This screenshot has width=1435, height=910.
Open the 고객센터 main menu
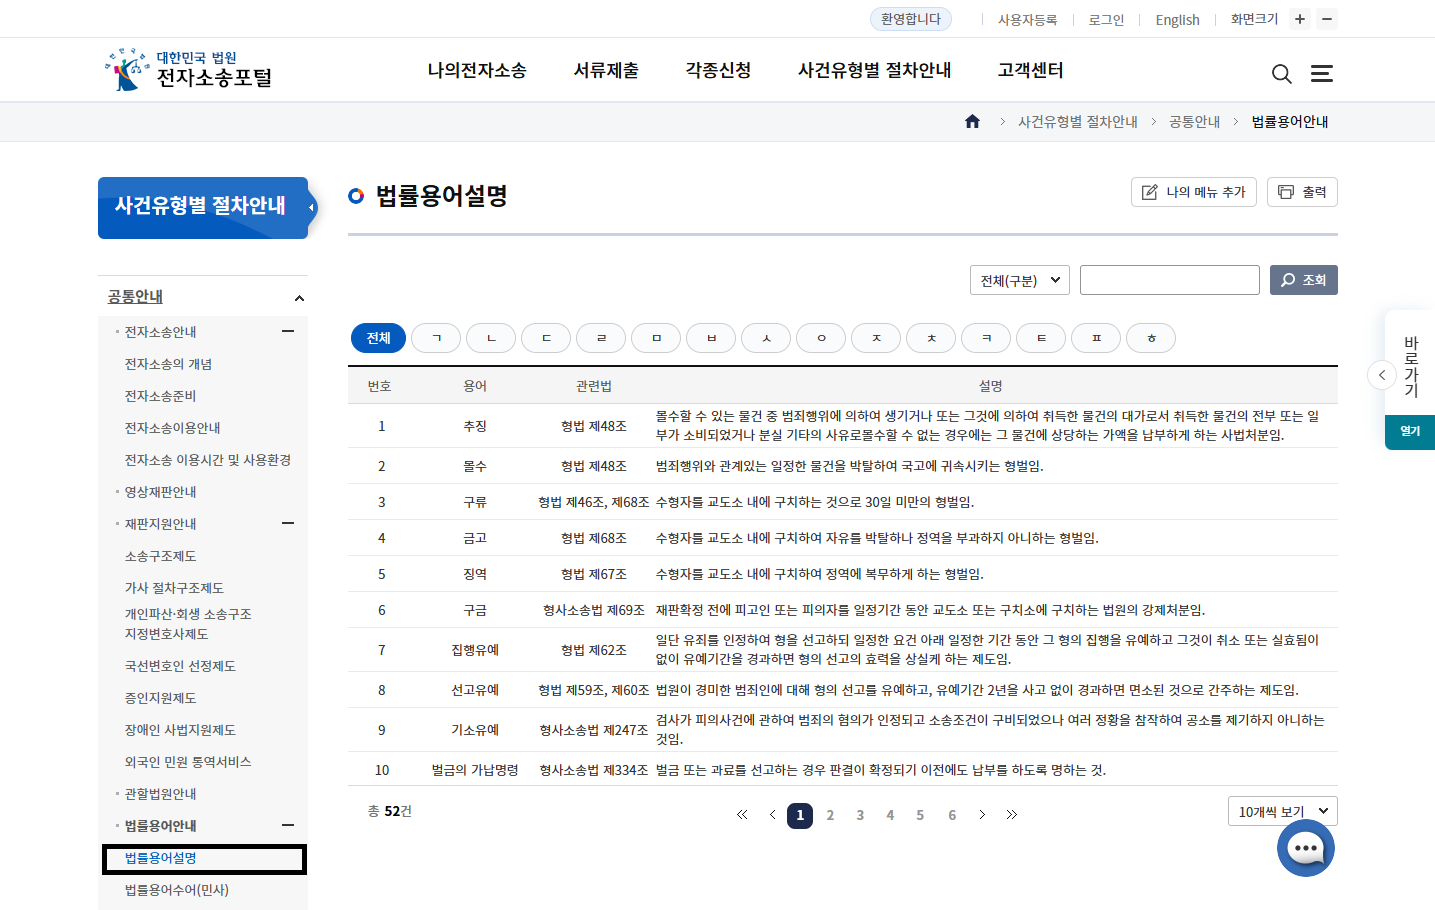tap(1030, 71)
